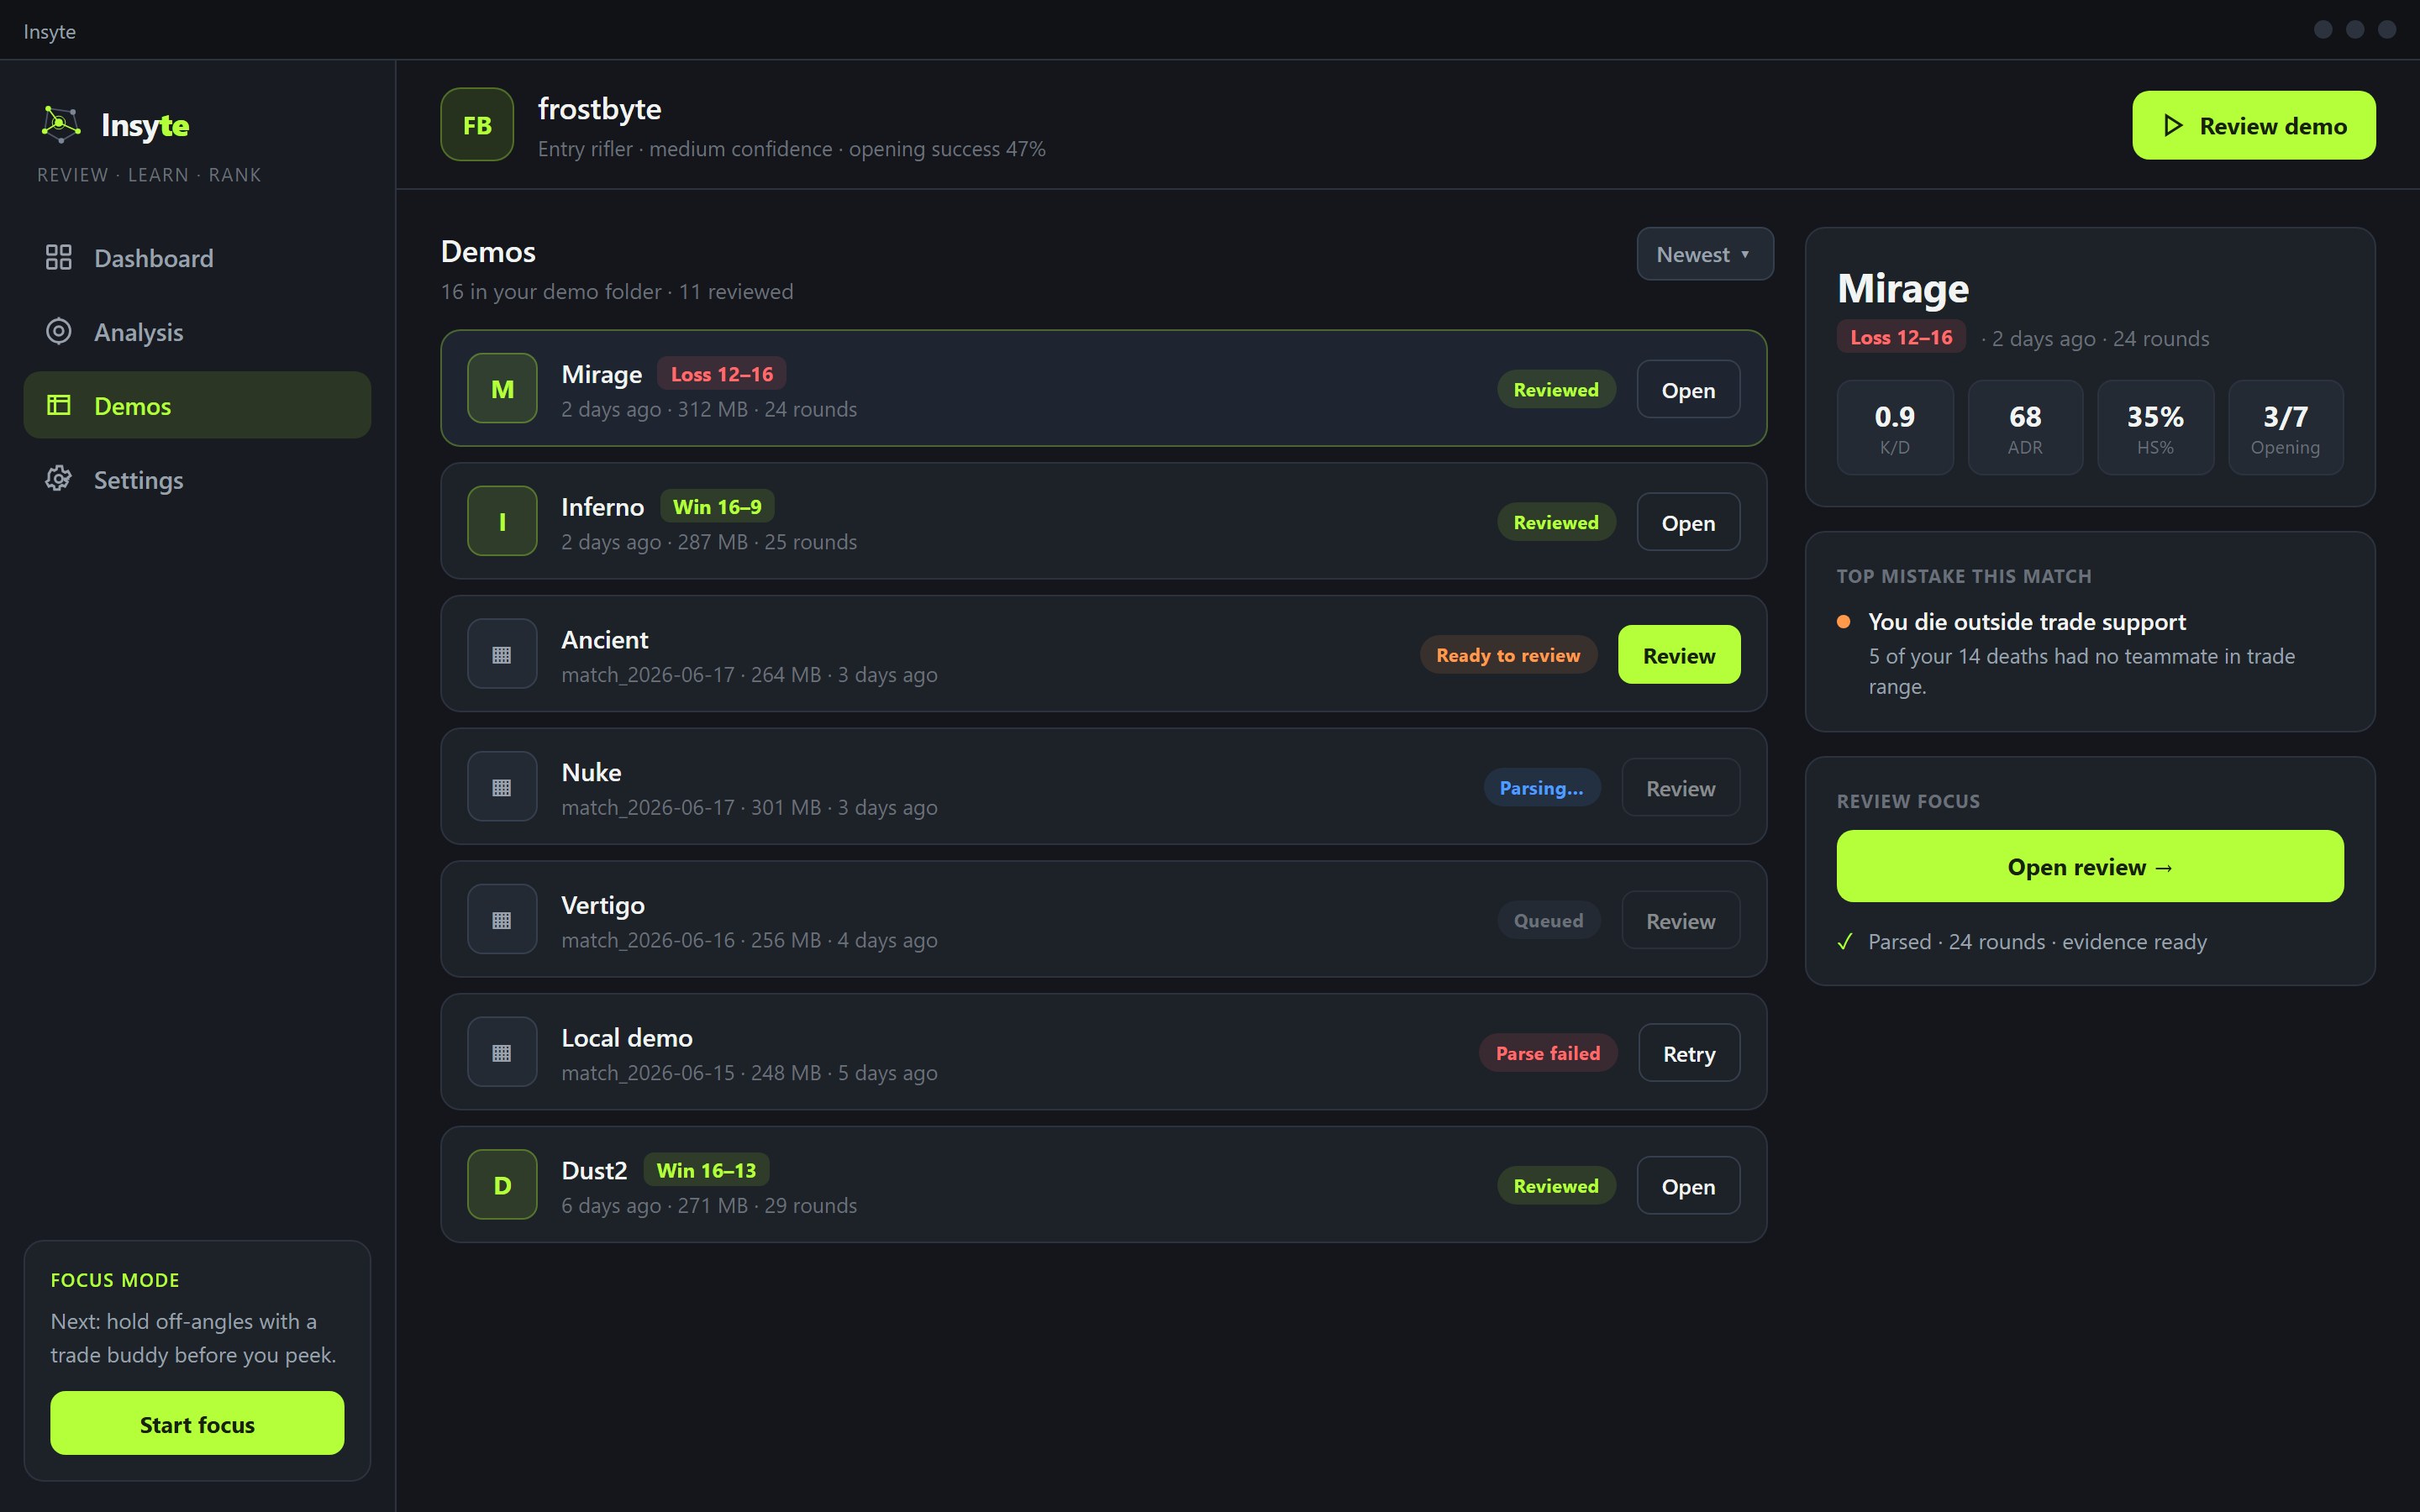
Task: Click the orange mistake bullet dot
Action: (1843, 621)
